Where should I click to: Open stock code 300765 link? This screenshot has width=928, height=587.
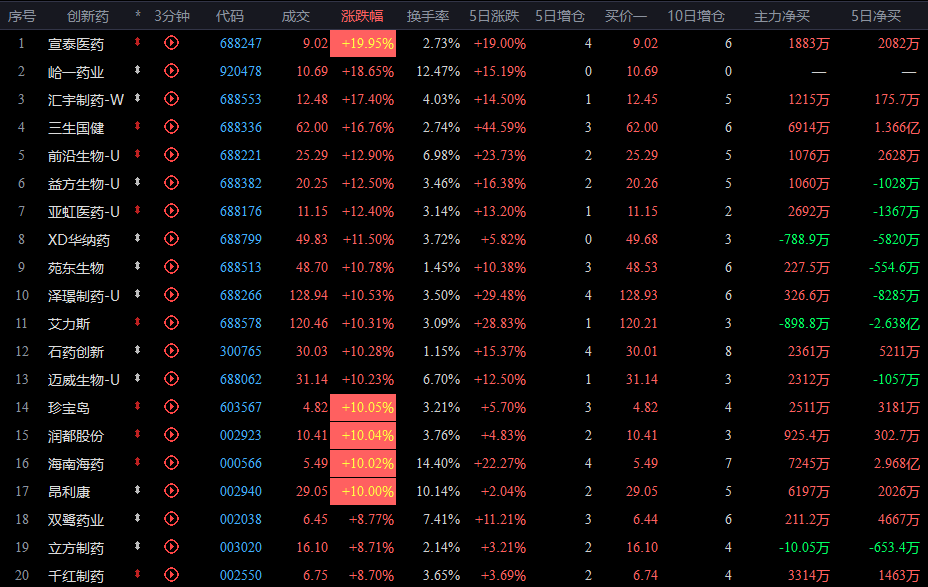point(240,351)
